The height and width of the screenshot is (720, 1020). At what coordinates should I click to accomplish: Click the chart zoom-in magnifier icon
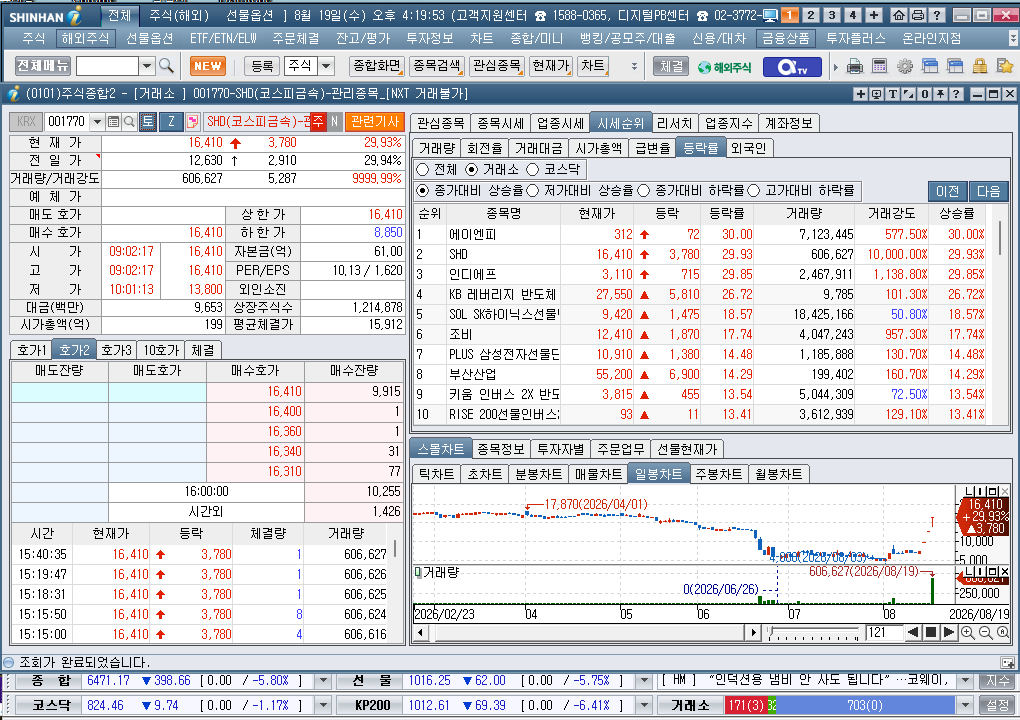(968, 632)
